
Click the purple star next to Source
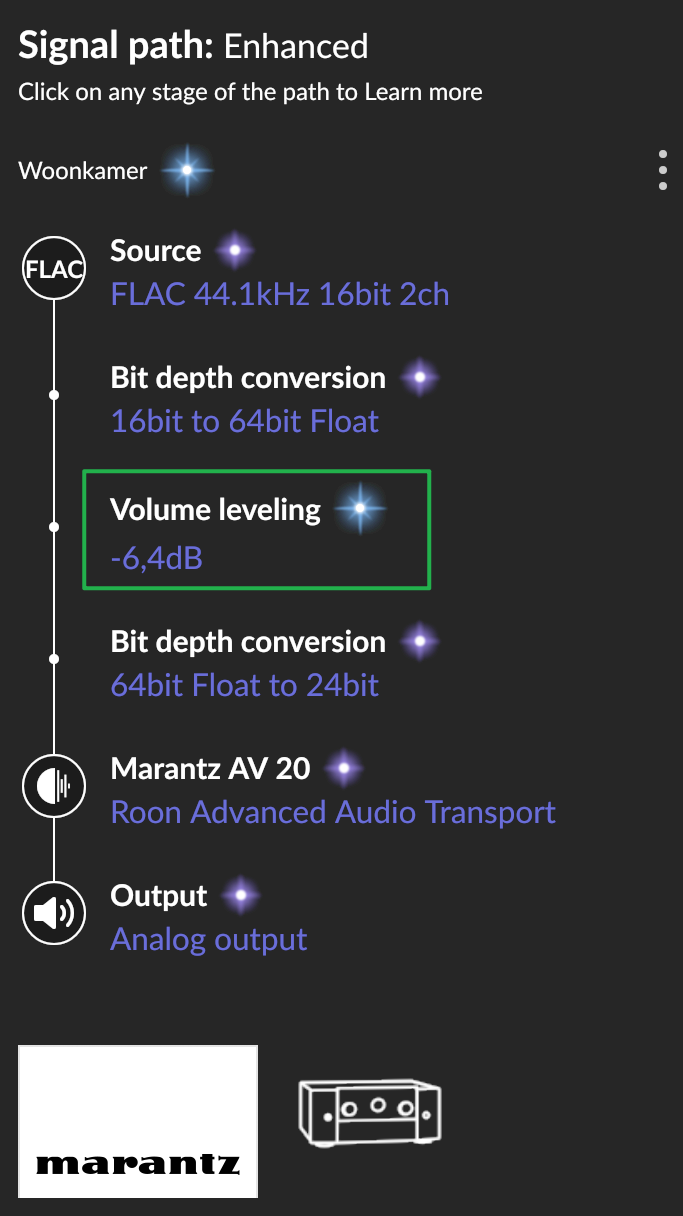(x=235, y=250)
